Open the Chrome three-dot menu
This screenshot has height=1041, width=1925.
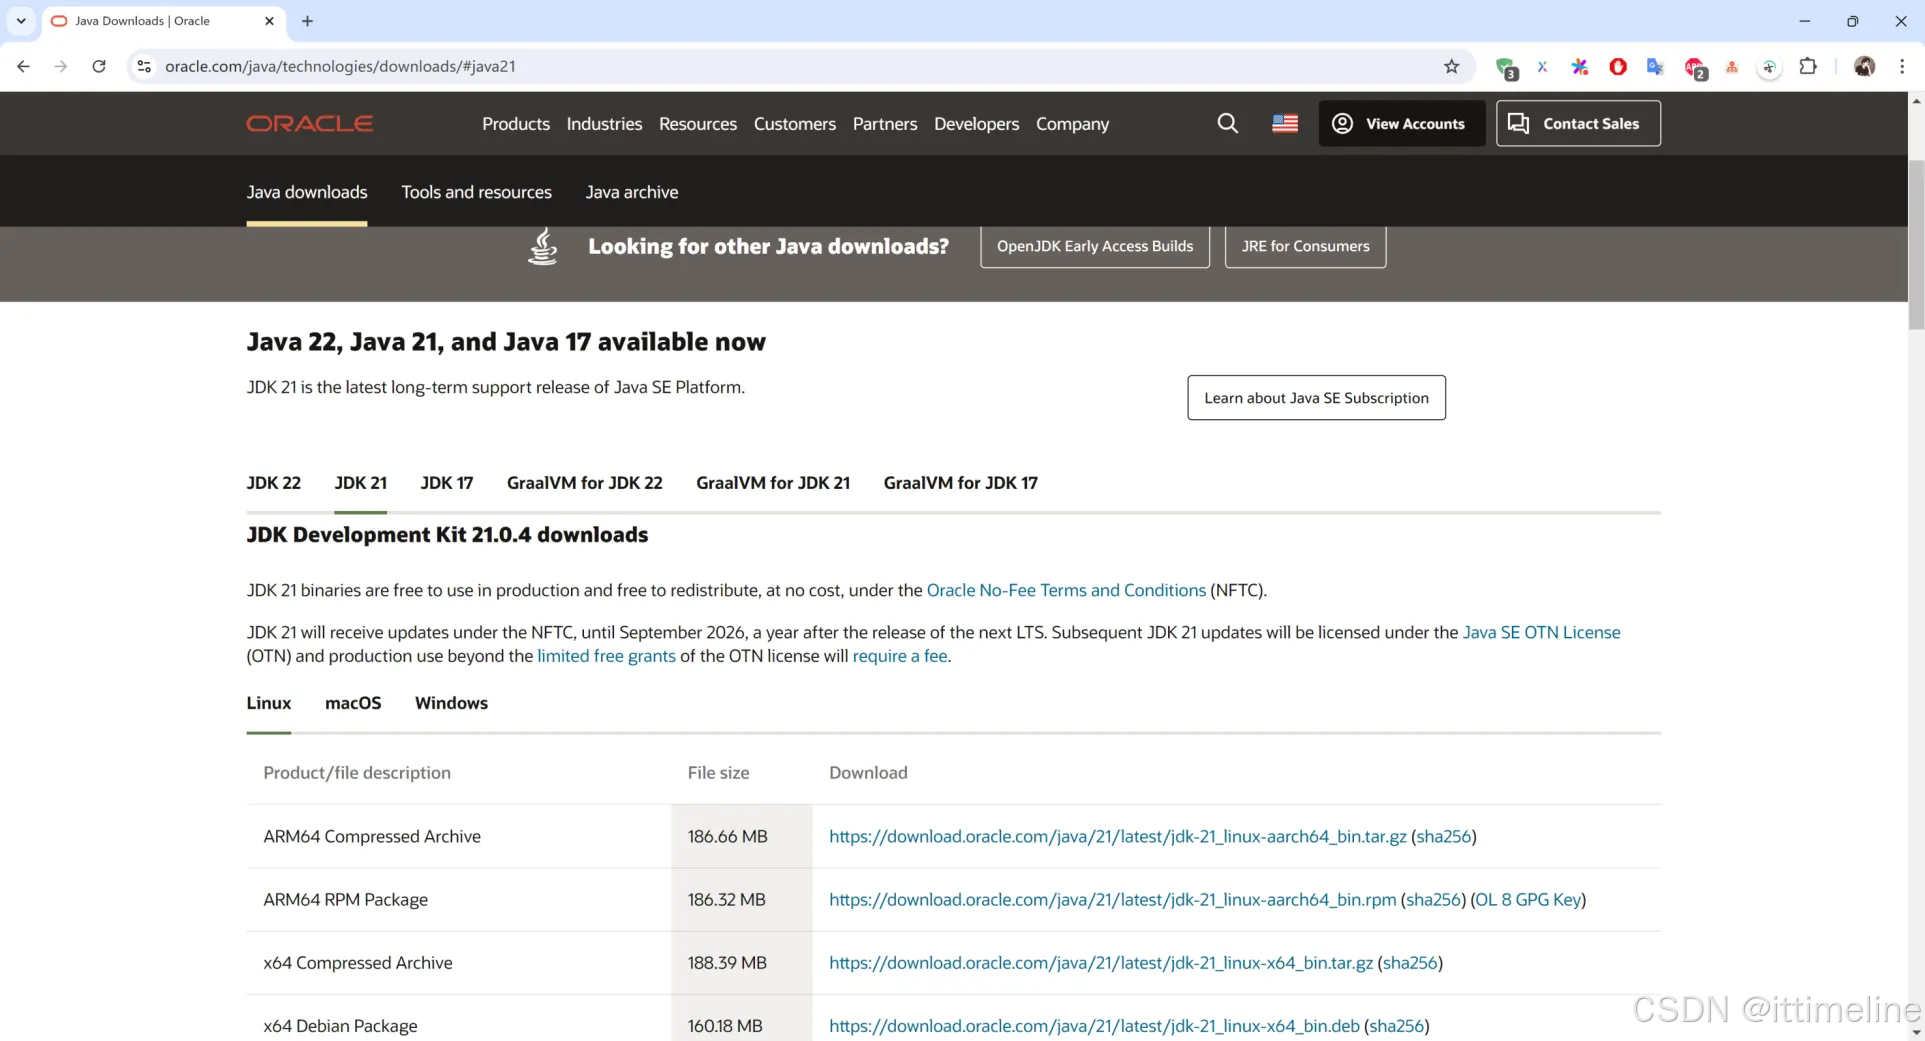click(1902, 66)
